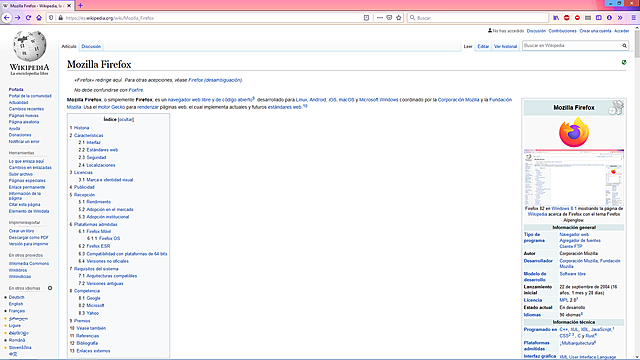This screenshot has width=640, height=360.
Task: Select the Mozilla Firefox browser tab
Action: pyautogui.click(x=37, y=6)
